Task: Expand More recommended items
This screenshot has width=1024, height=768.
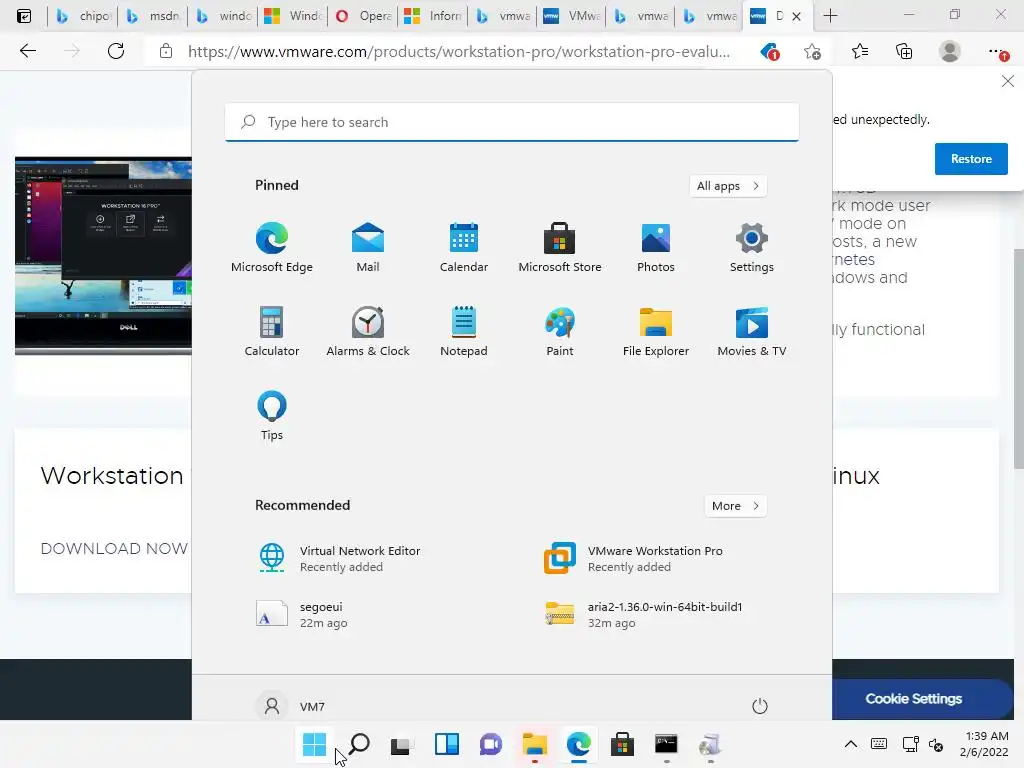Action: [735, 505]
